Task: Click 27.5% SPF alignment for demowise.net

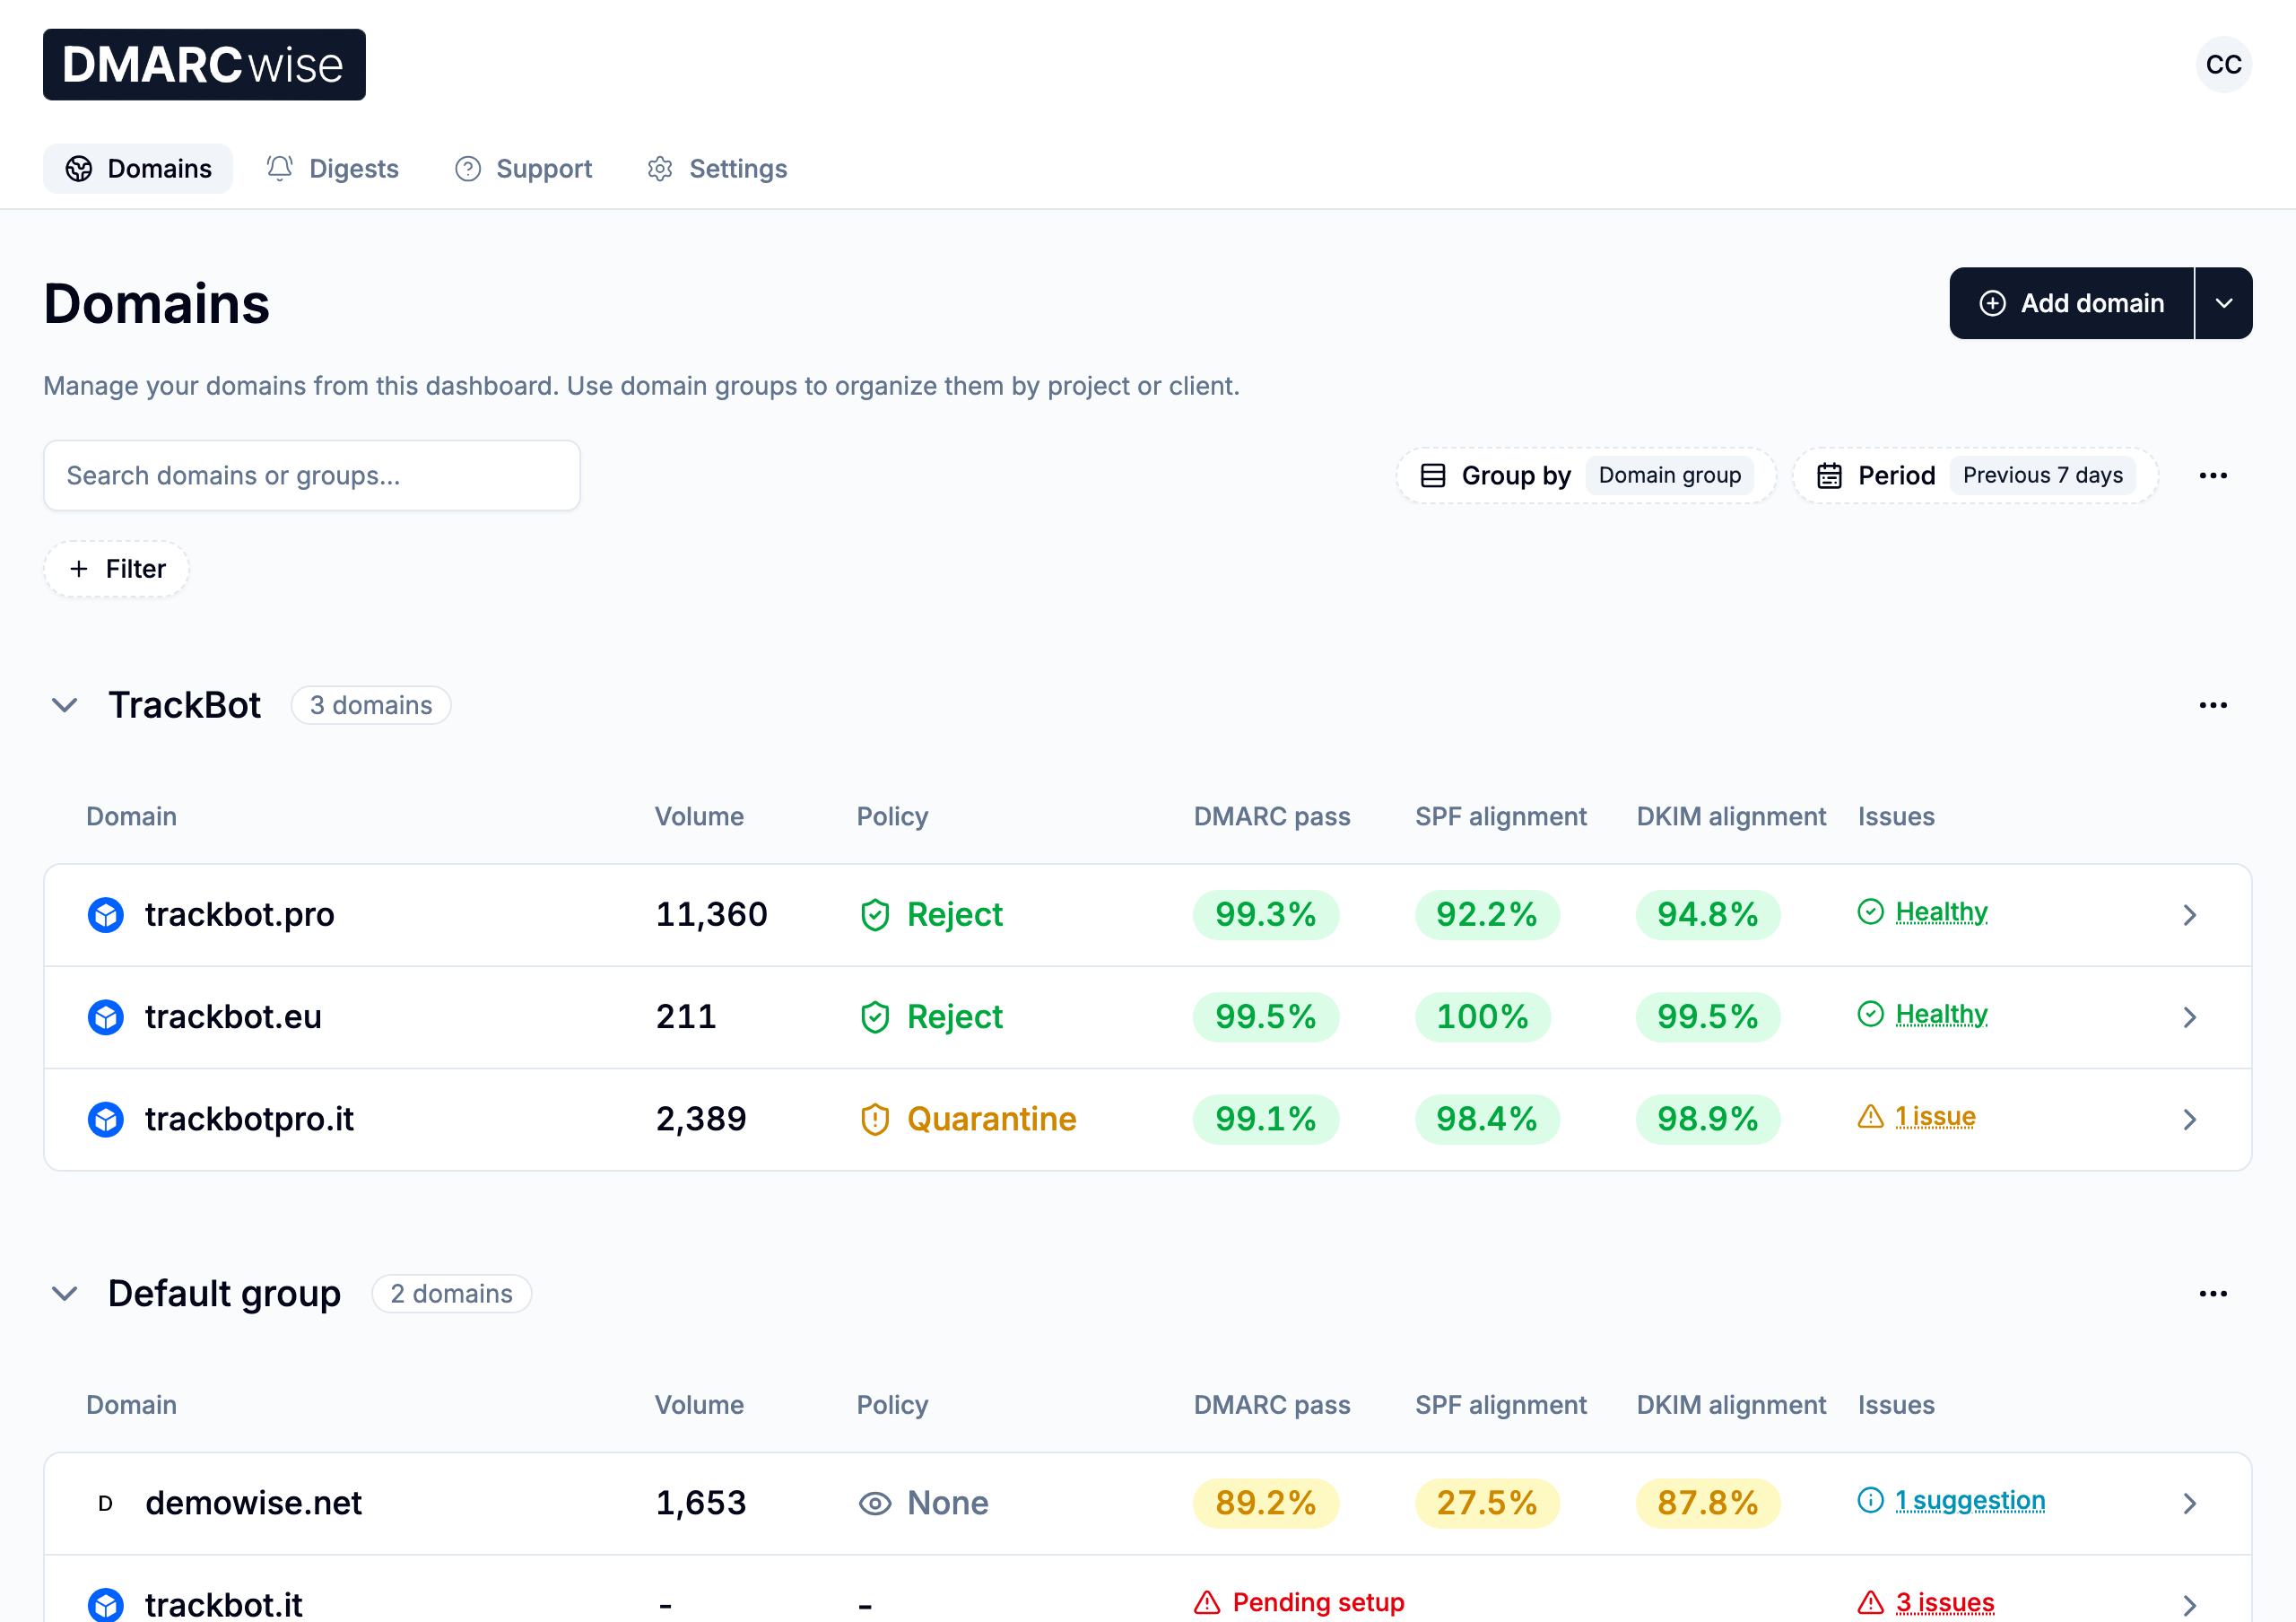Action: coord(1487,1503)
